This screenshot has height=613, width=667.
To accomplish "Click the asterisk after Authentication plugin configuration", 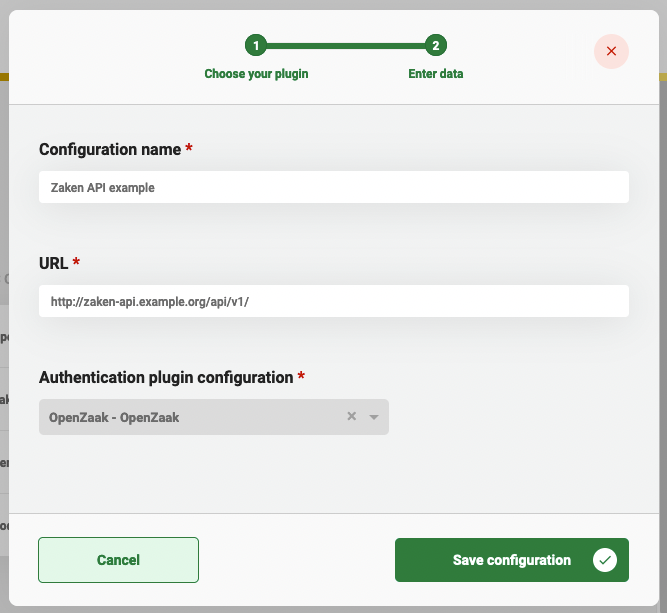I will point(301,377).
